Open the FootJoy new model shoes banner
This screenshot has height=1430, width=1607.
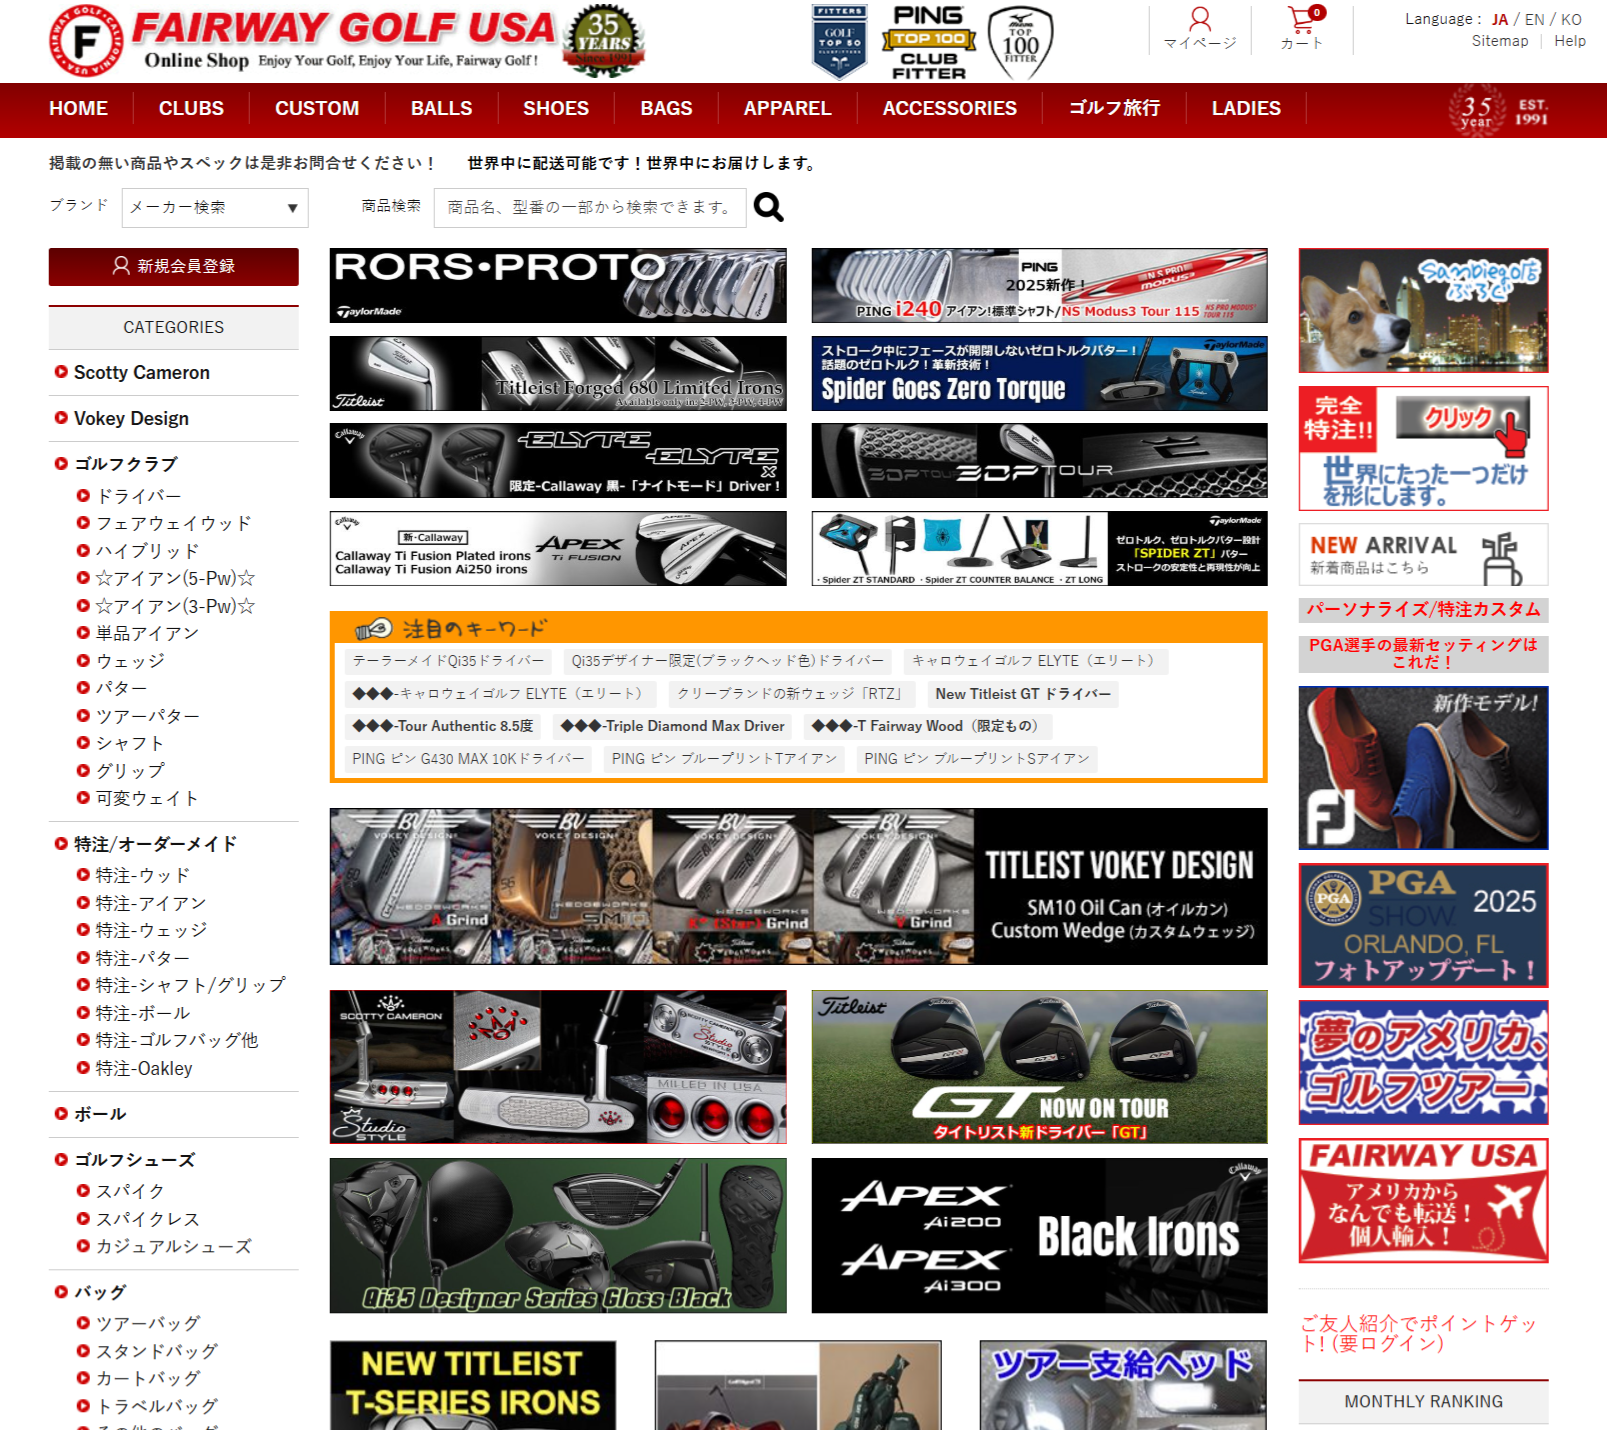tap(1423, 768)
